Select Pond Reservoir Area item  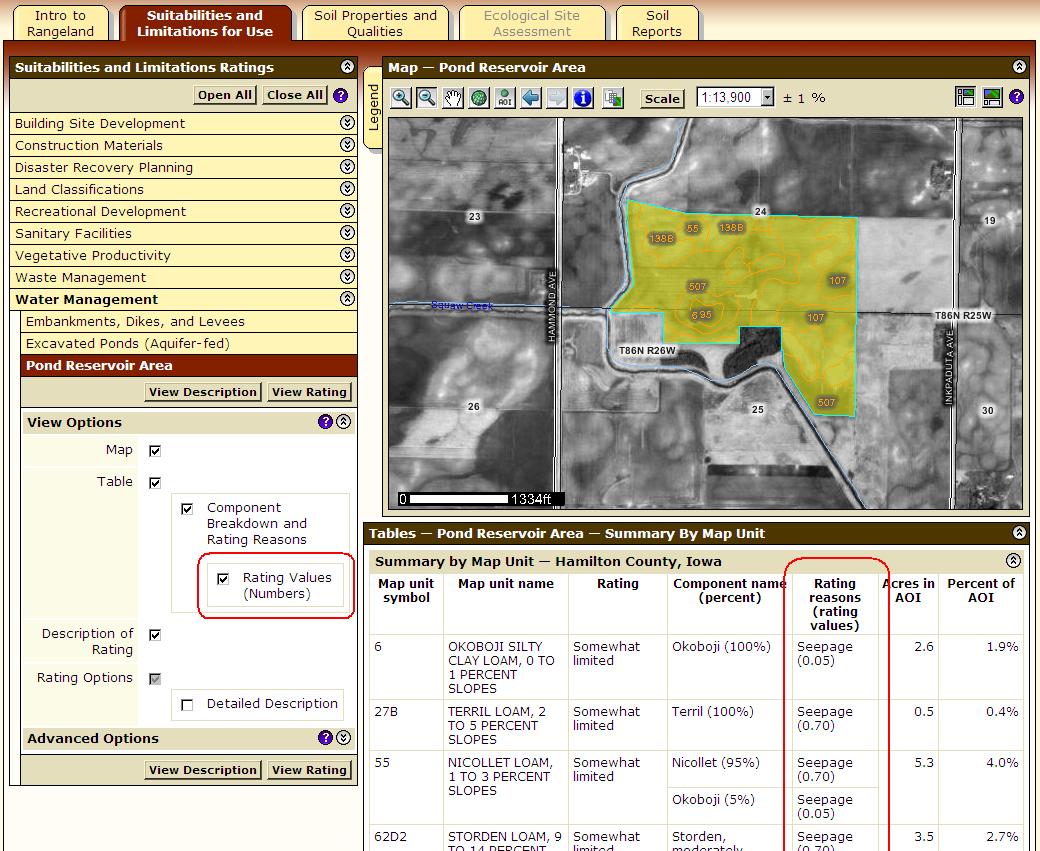(x=189, y=365)
